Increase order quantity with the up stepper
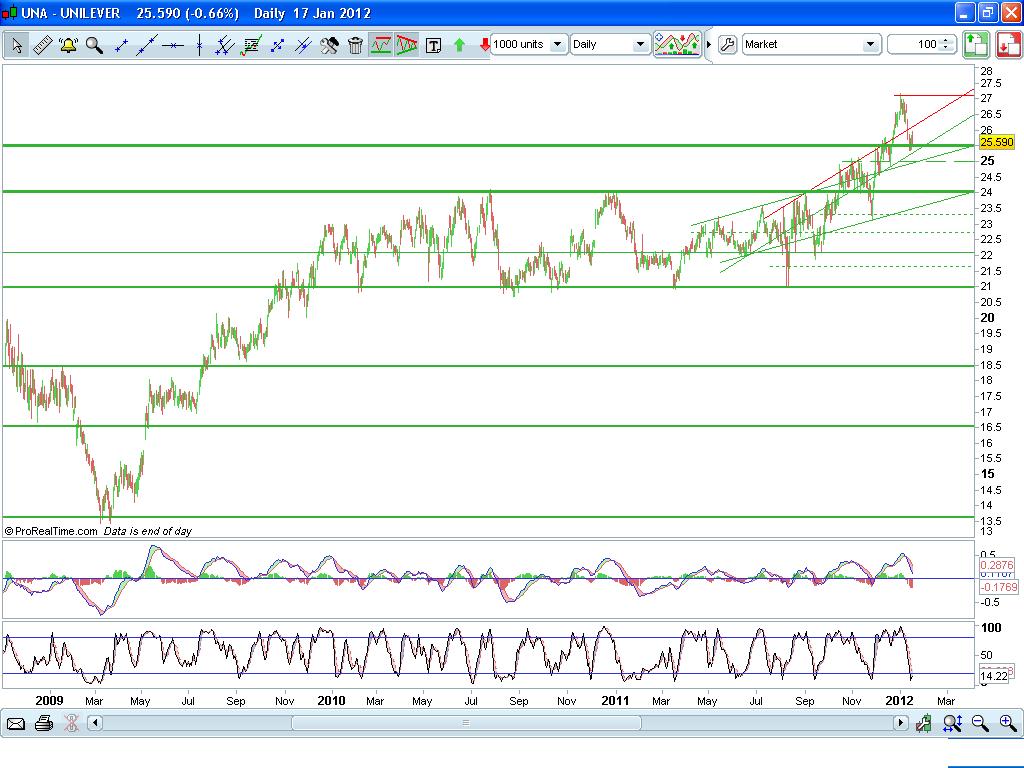This screenshot has width=1024, height=768. pos(946,40)
